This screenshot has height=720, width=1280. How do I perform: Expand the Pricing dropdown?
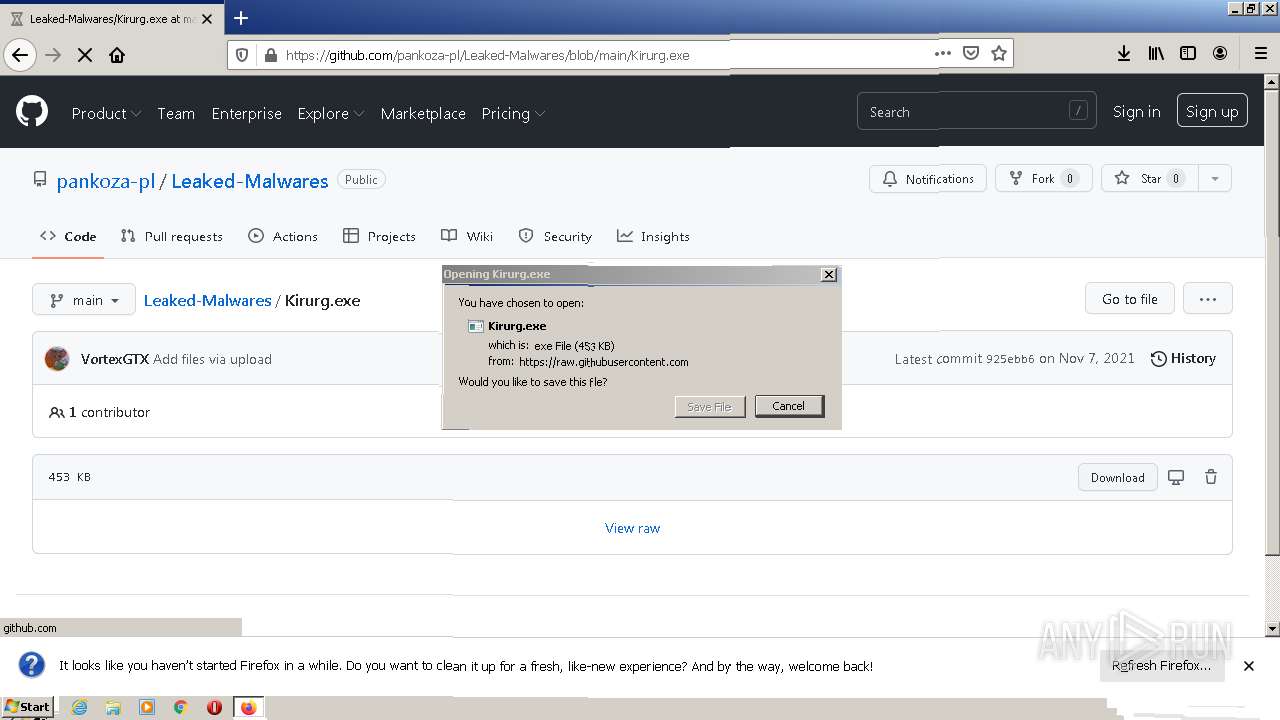click(513, 113)
